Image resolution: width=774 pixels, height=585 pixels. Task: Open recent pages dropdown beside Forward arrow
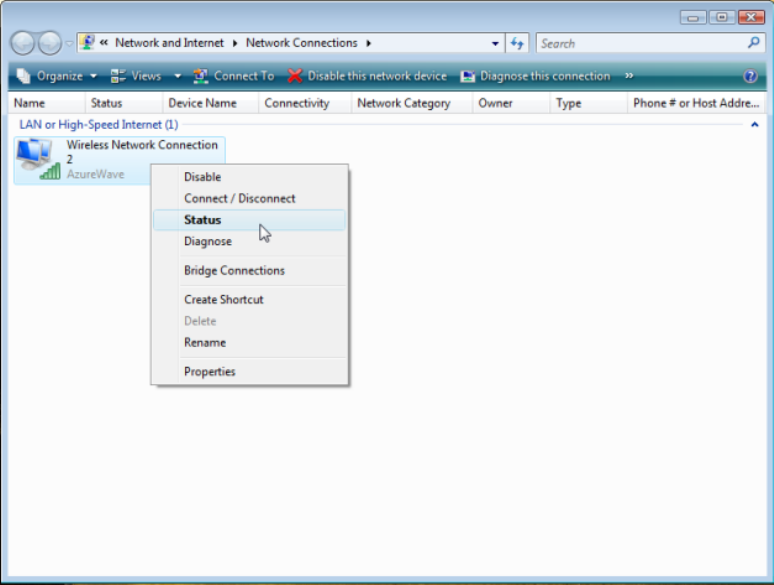[x=69, y=43]
